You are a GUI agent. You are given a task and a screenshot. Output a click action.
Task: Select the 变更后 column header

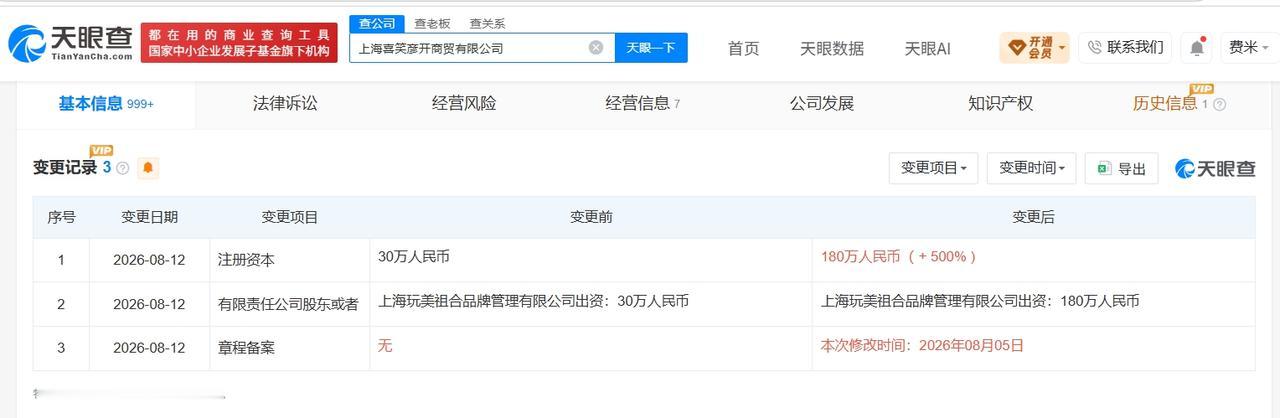tap(1033, 217)
